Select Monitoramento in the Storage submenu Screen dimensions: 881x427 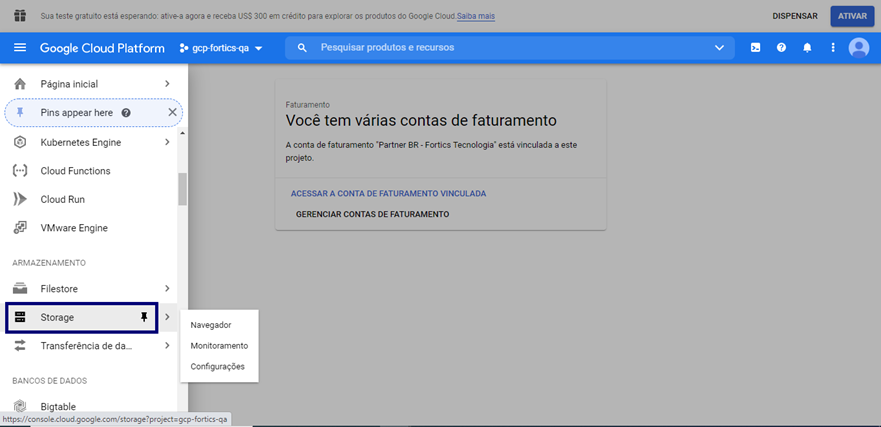pyautogui.click(x=219, y=346)
